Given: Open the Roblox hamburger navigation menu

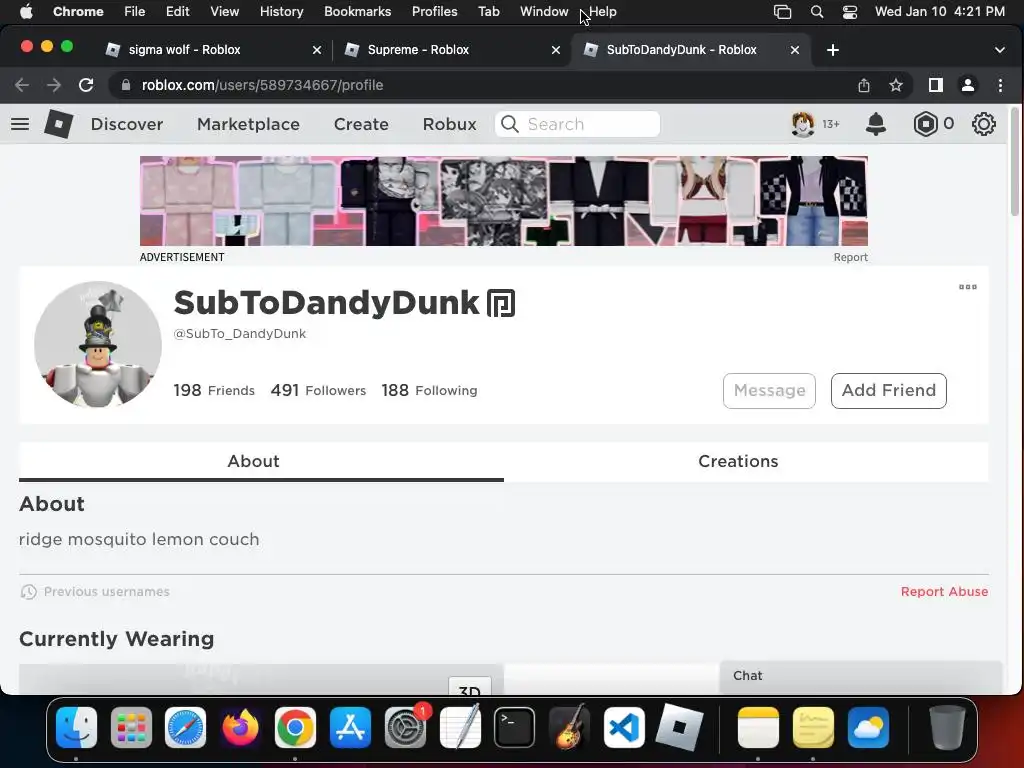Looking at the screenshot, I should pos(20,124).
